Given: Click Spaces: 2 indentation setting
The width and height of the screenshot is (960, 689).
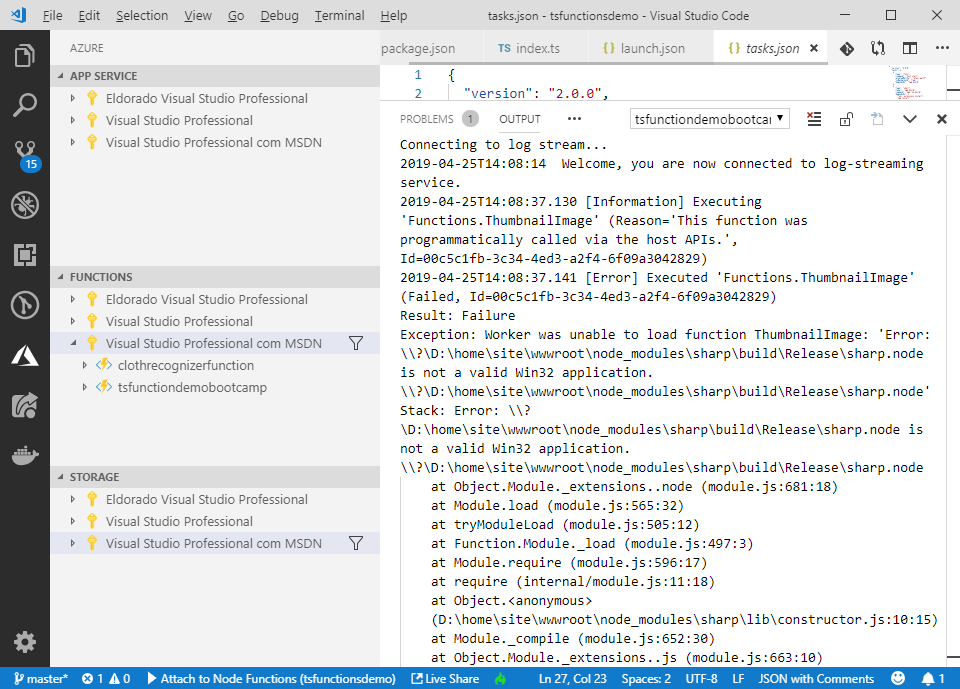Looking at the screenshot, I should [646, 679].
